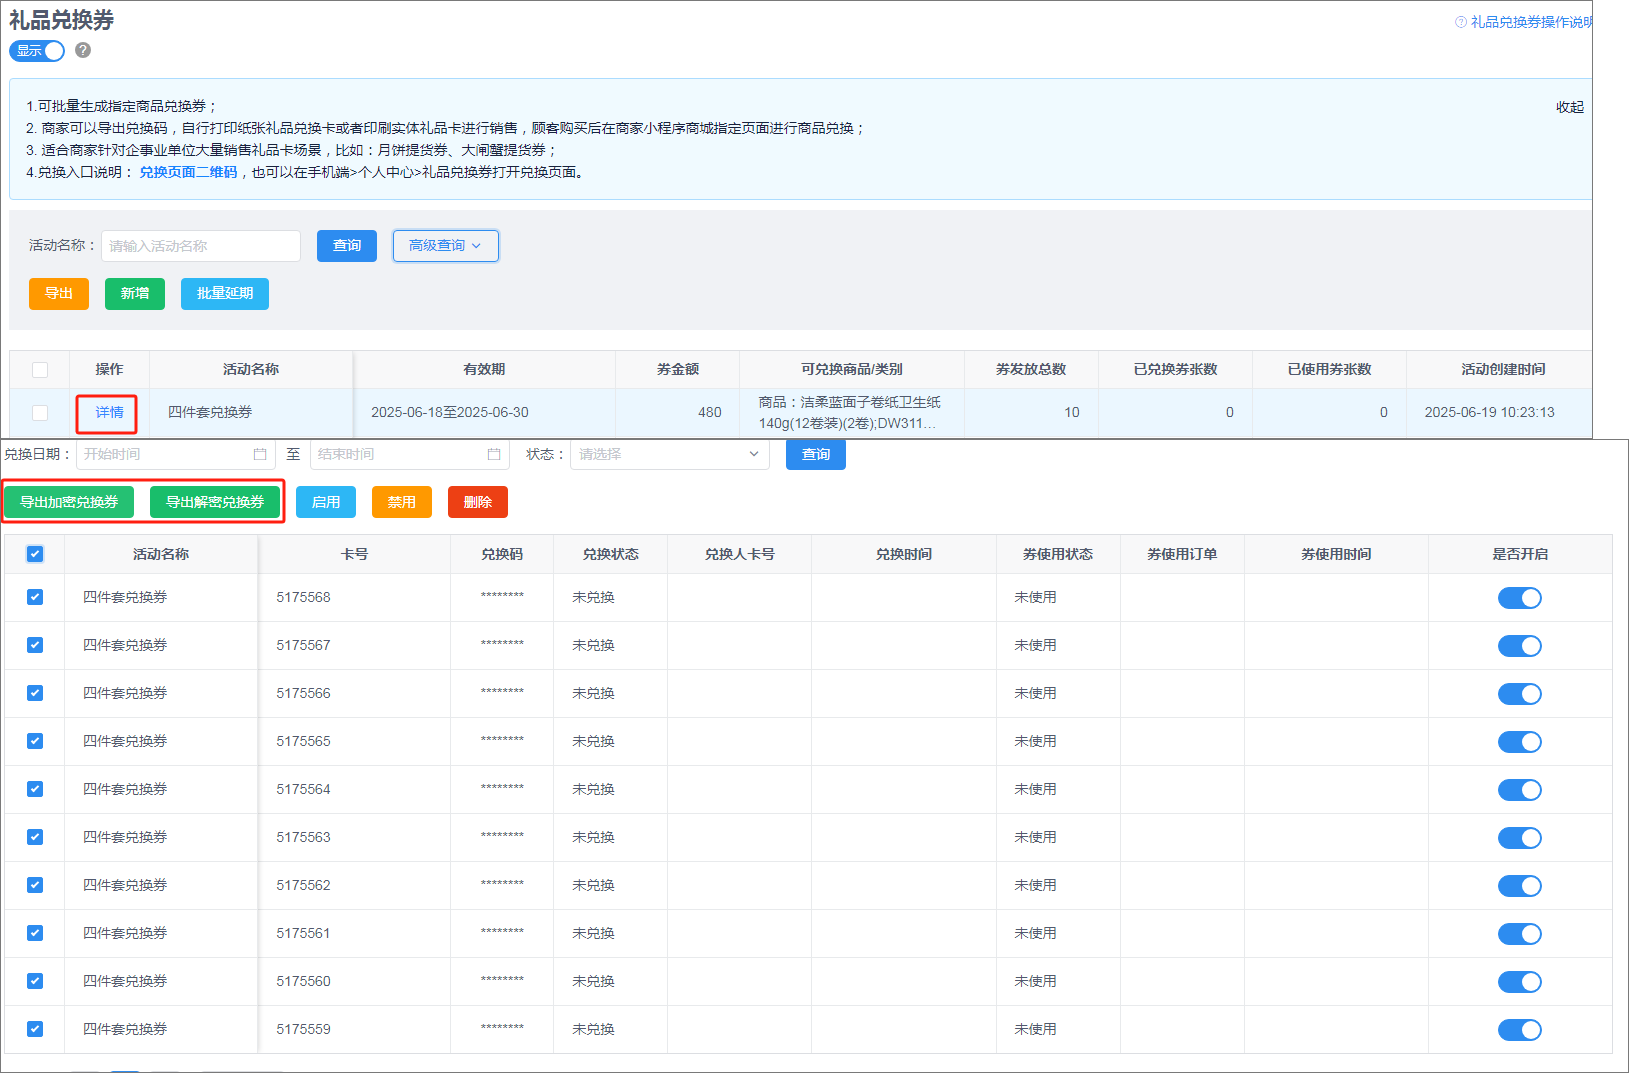The image size is (1629, 1073).
Task: Click 未兑换 status for card 5175568
Action: click(x=593, y=597)
